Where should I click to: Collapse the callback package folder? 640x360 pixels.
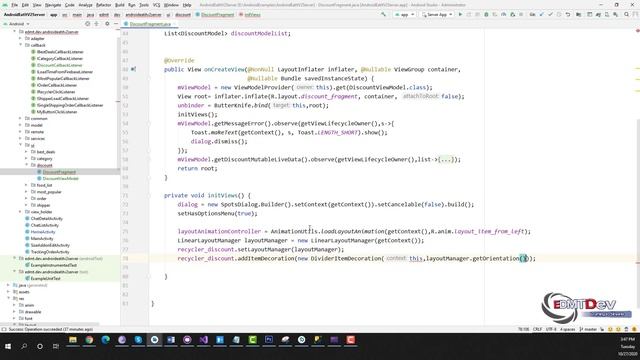pyautogui.click(x=20, y=45)
